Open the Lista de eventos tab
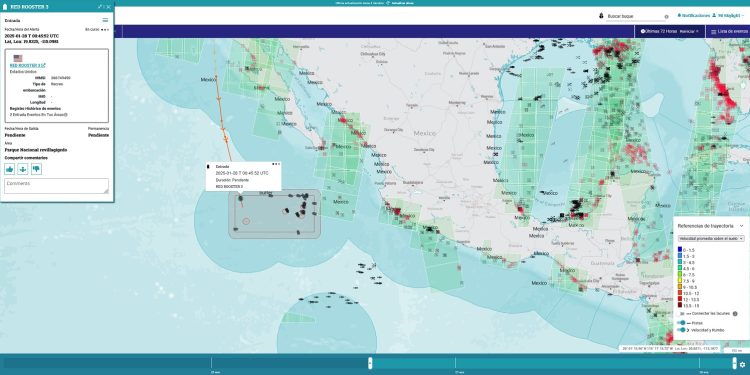The width and height of the screenshot is (750, 375). 729,32
